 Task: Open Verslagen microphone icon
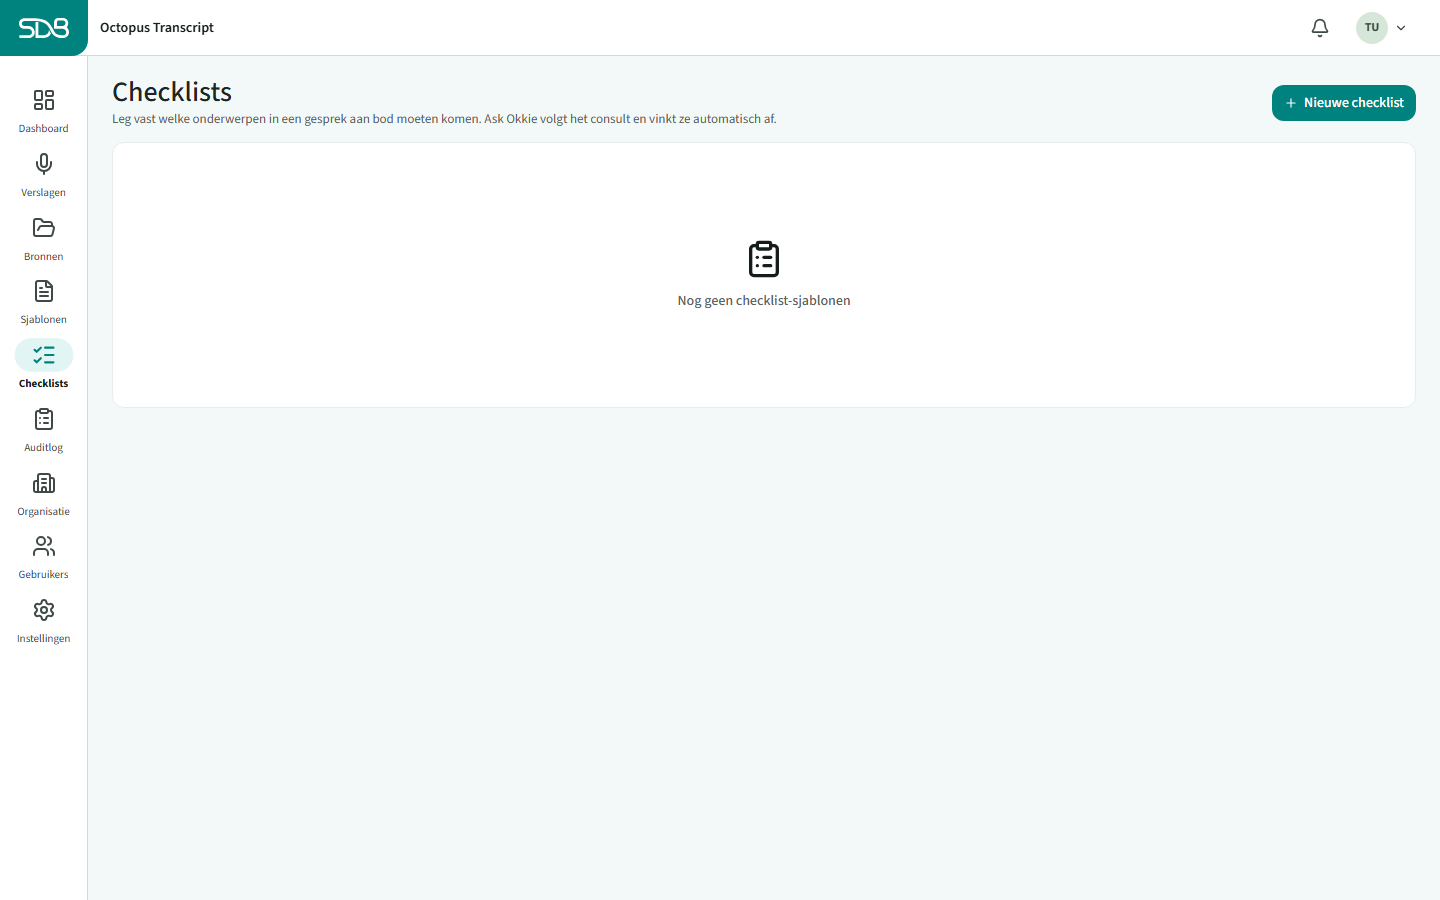(44, 164)
